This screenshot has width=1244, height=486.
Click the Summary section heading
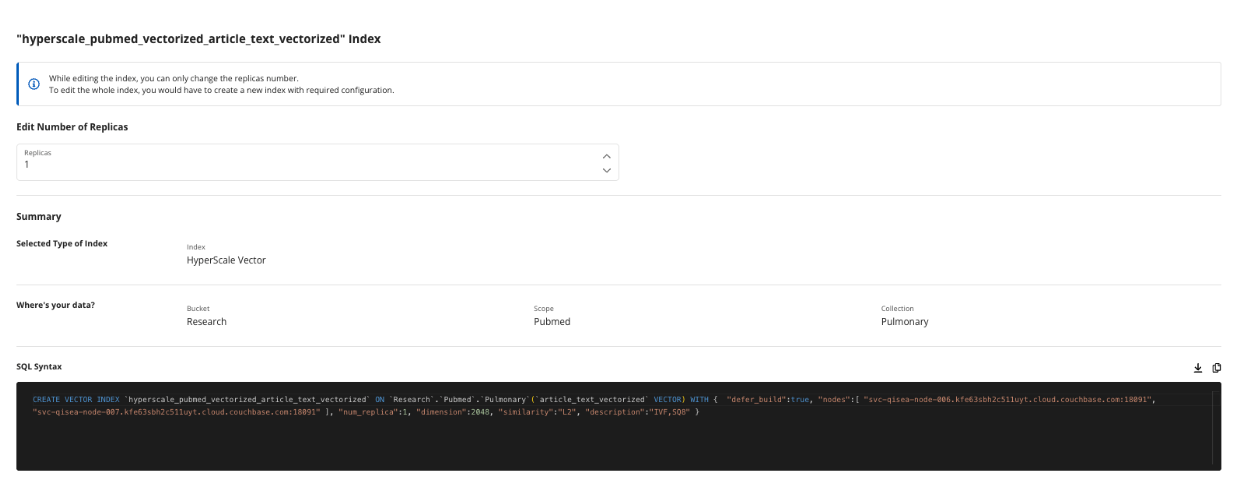39,216
